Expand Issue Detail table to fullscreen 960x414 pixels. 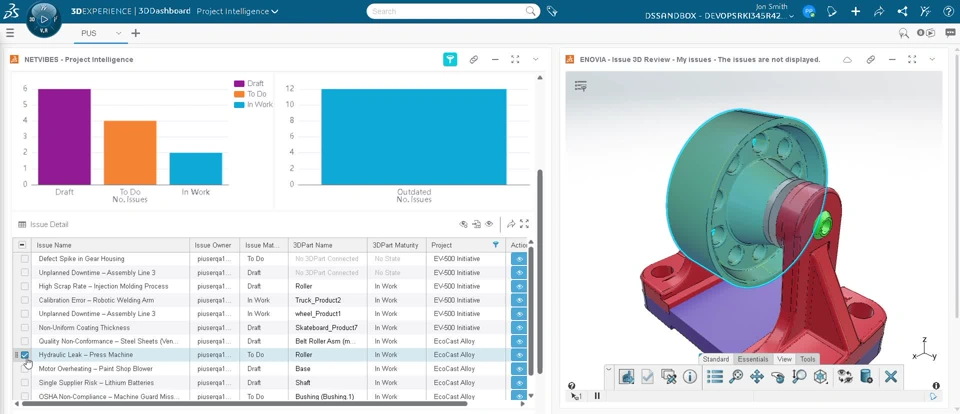click(x=525, y=224)
